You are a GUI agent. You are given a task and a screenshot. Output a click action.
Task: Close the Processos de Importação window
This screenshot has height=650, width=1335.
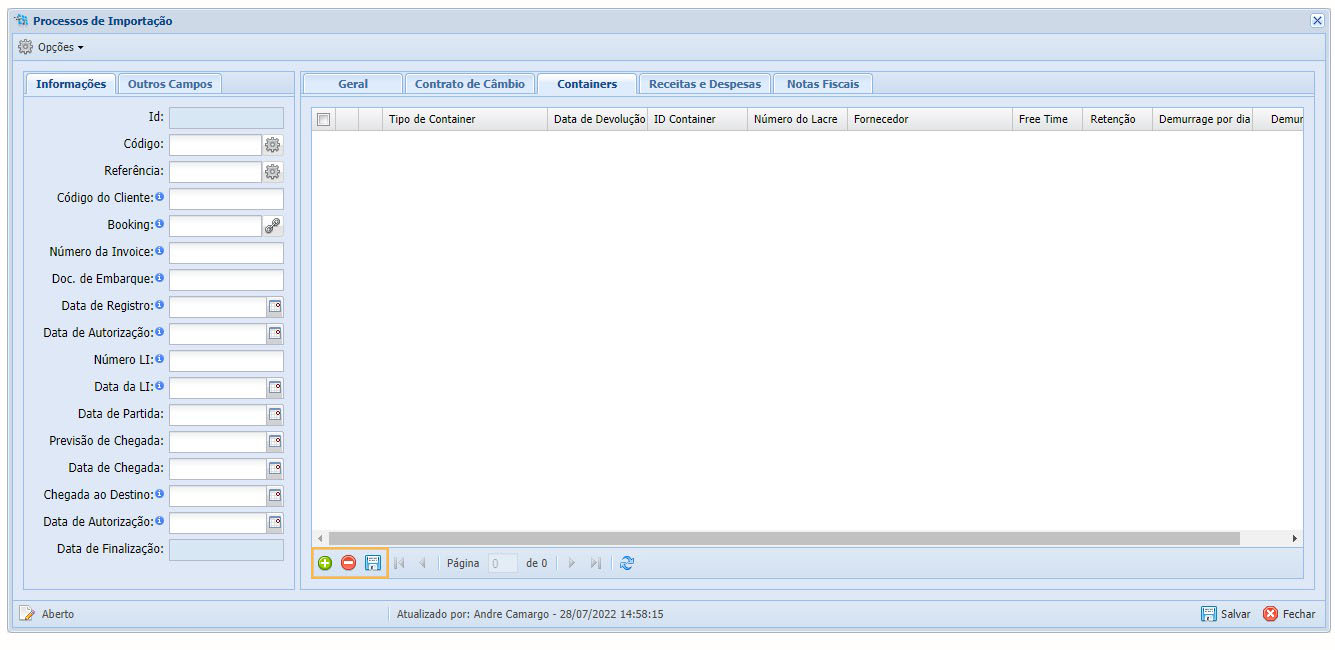pos(1317,20)
